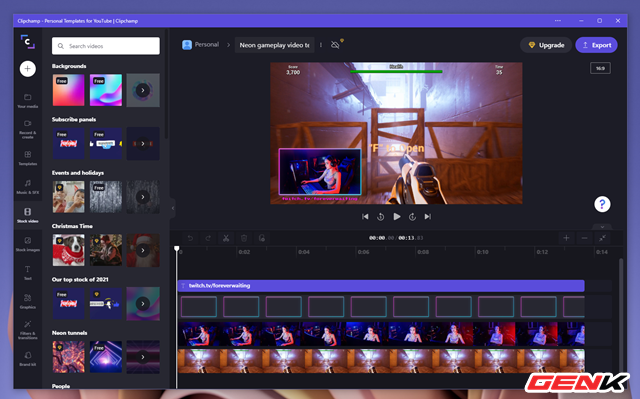Select the Stock video sidebar tab

pos(28,215)
